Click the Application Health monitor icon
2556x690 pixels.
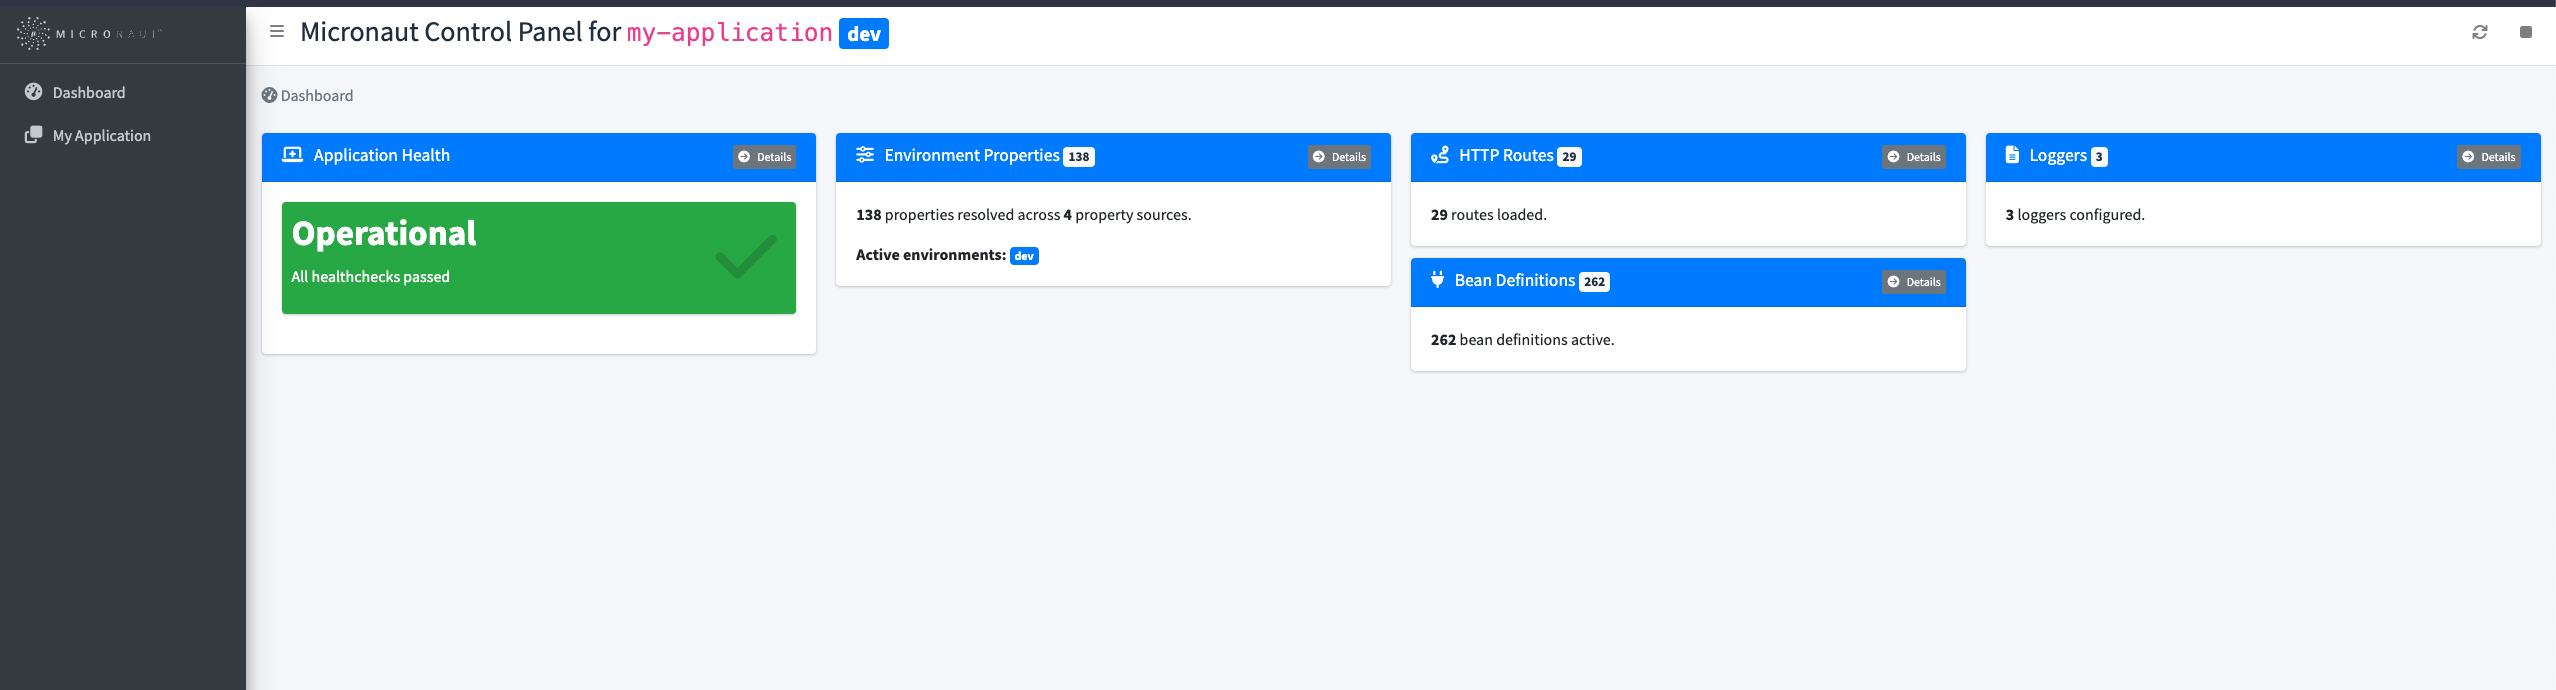point(292,155)
